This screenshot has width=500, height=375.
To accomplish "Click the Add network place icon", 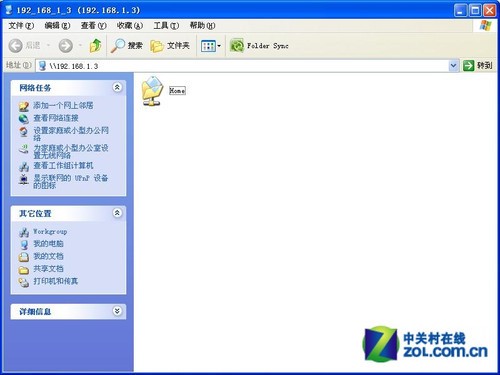I will 24,106.
